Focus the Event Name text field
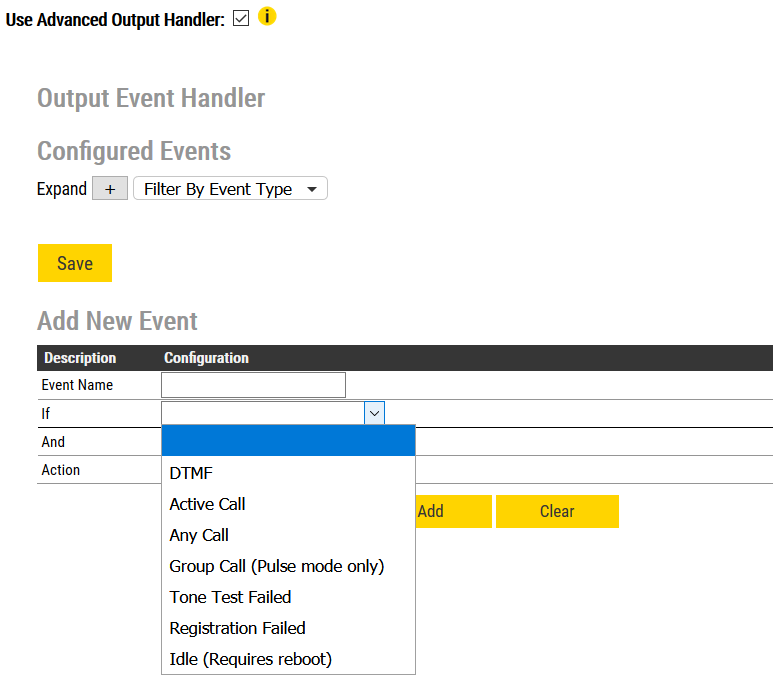This screenshot has width=773, height=684. tap(253, 385)
